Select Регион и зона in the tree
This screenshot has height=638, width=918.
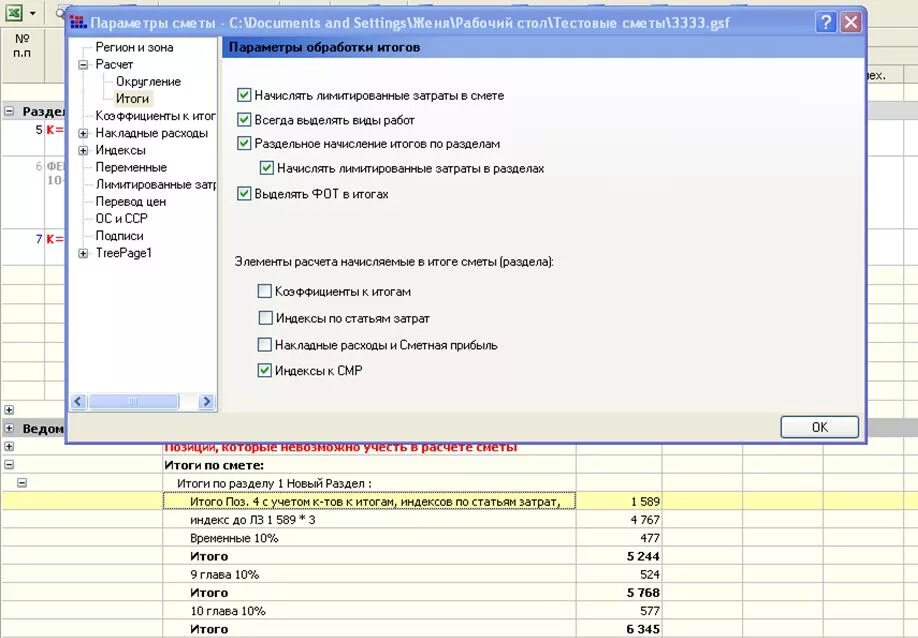pyautogui.click(x=134, y=47)
